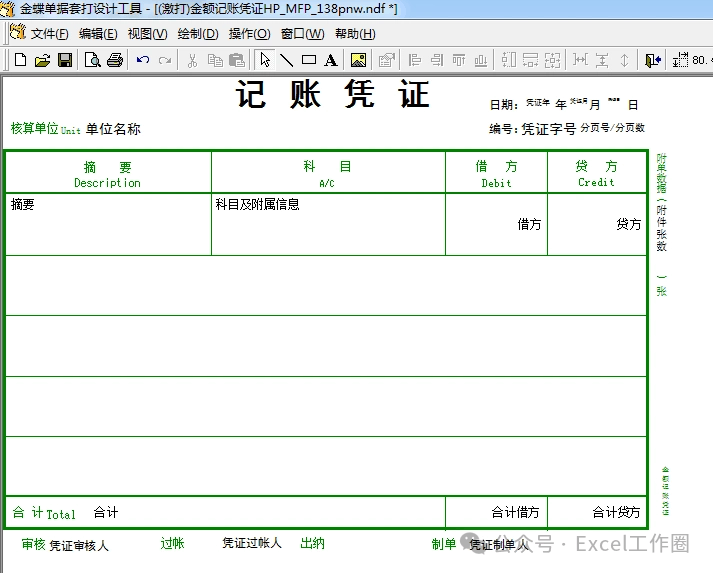
Task: Select the 科目及附属信息 field
Action: tap(258, 205)
